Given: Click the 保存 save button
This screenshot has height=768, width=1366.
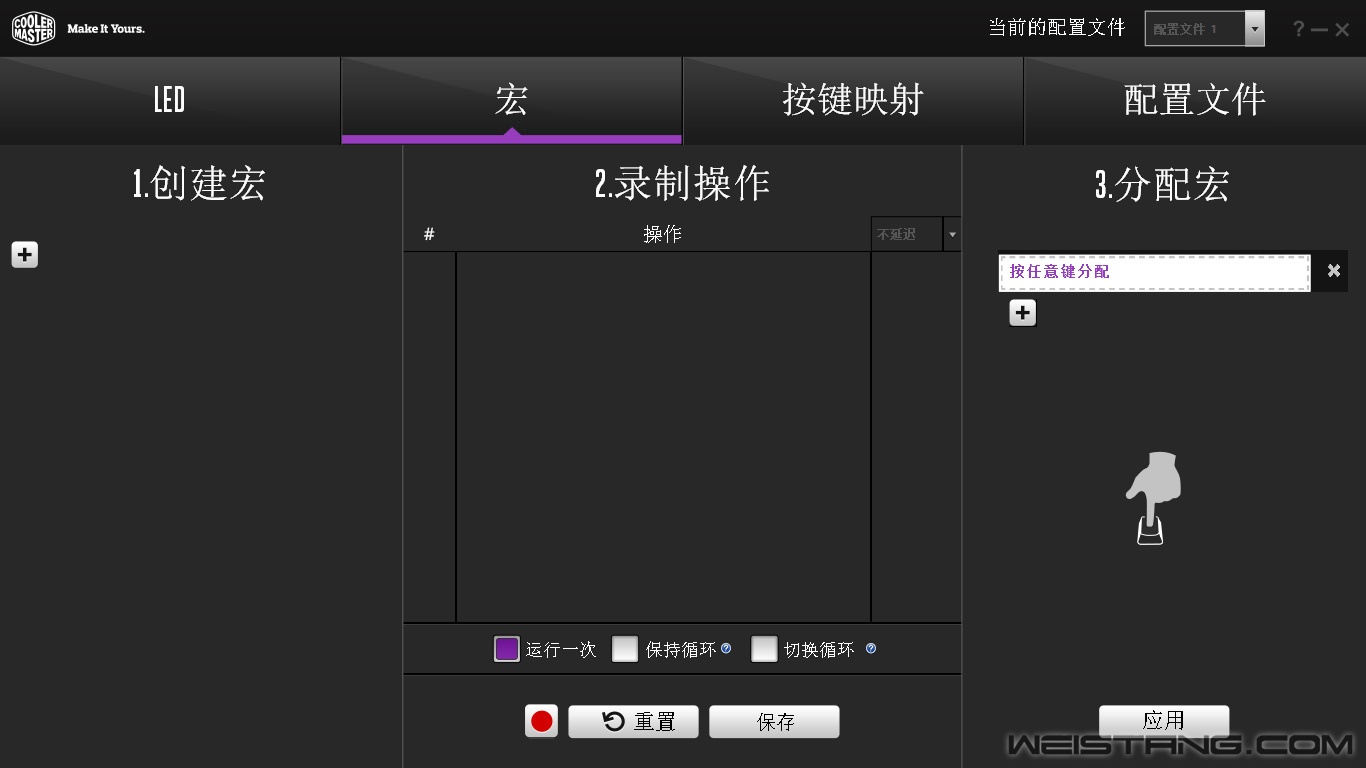Looking at the screenshot, I should coord(774,722).
